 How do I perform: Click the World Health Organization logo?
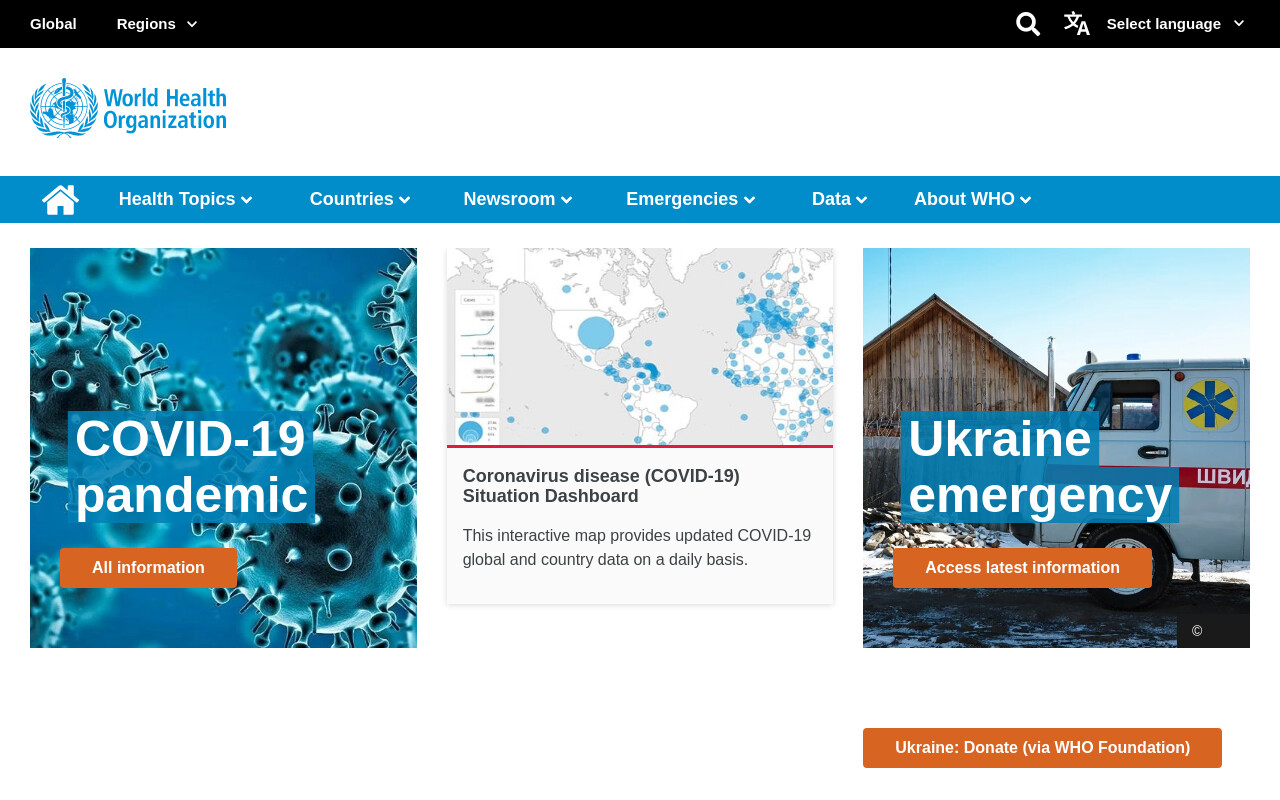[x=128, y=108]
